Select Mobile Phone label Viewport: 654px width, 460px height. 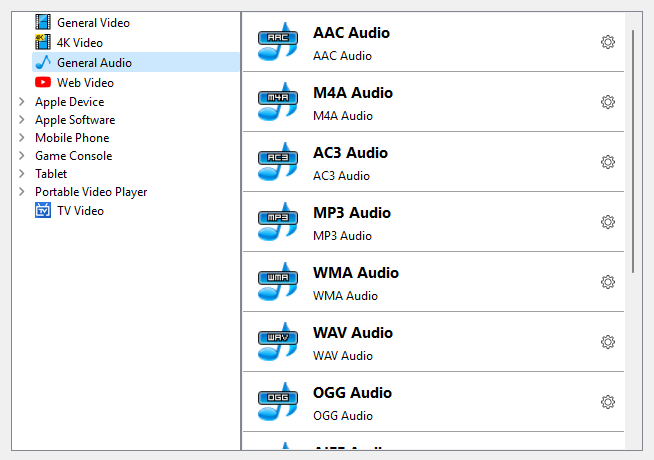(x=72, y=138)
